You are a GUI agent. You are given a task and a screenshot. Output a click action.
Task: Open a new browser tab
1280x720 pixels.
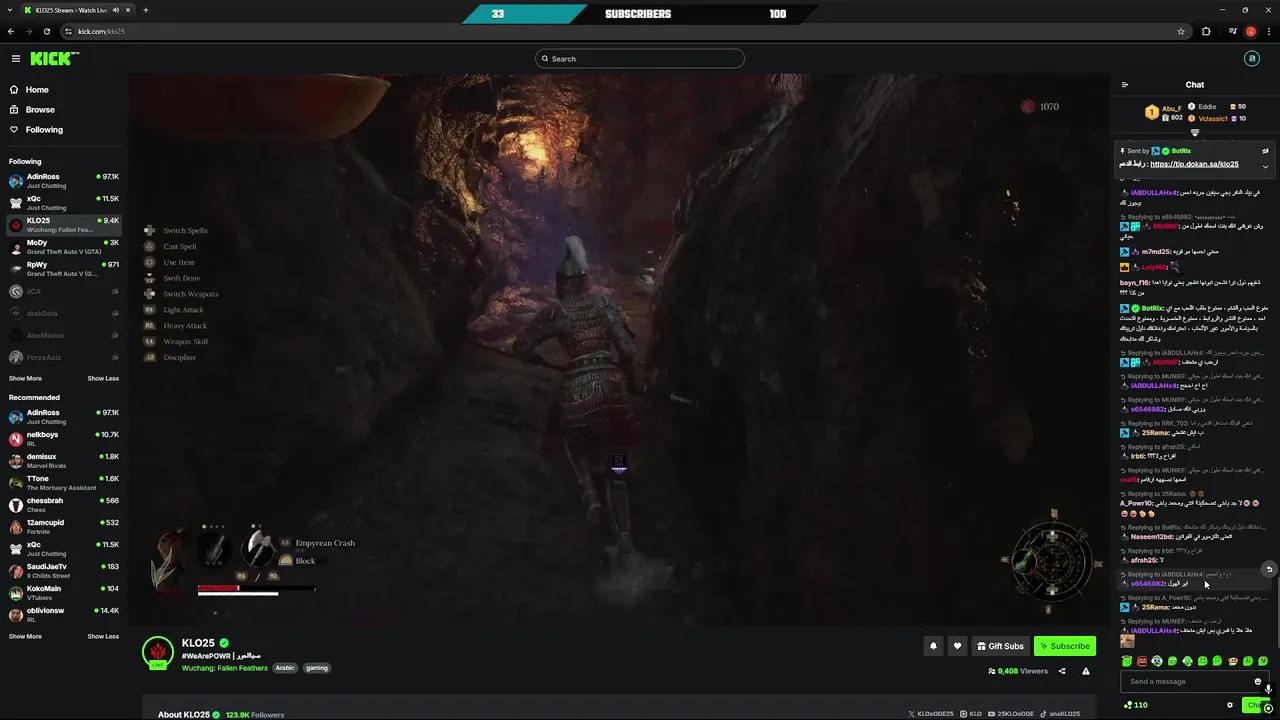pos(146,10)
